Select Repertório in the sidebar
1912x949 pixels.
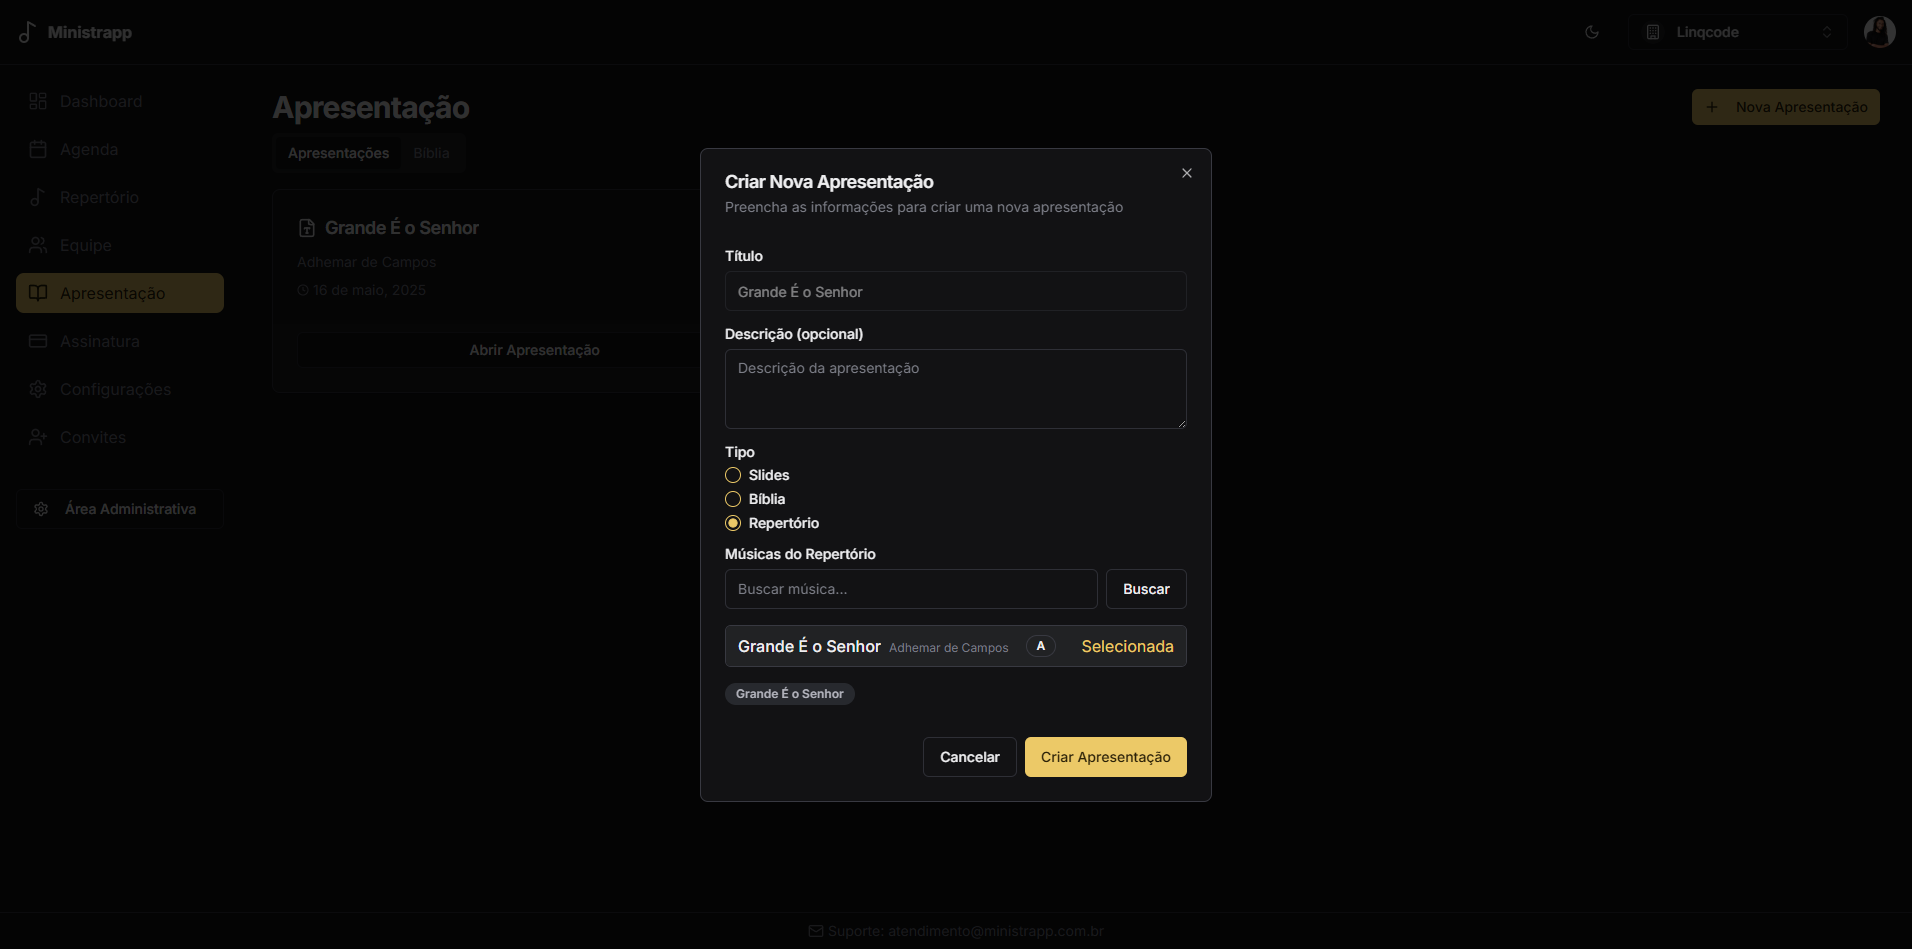click(99, 197)
